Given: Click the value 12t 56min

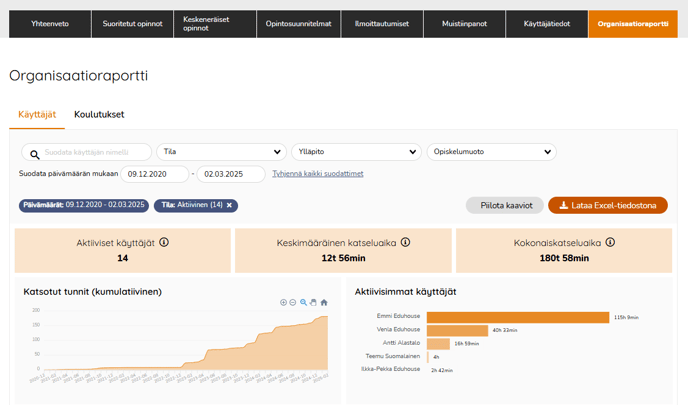Looking at the screenshot, I should pos(343,258).
